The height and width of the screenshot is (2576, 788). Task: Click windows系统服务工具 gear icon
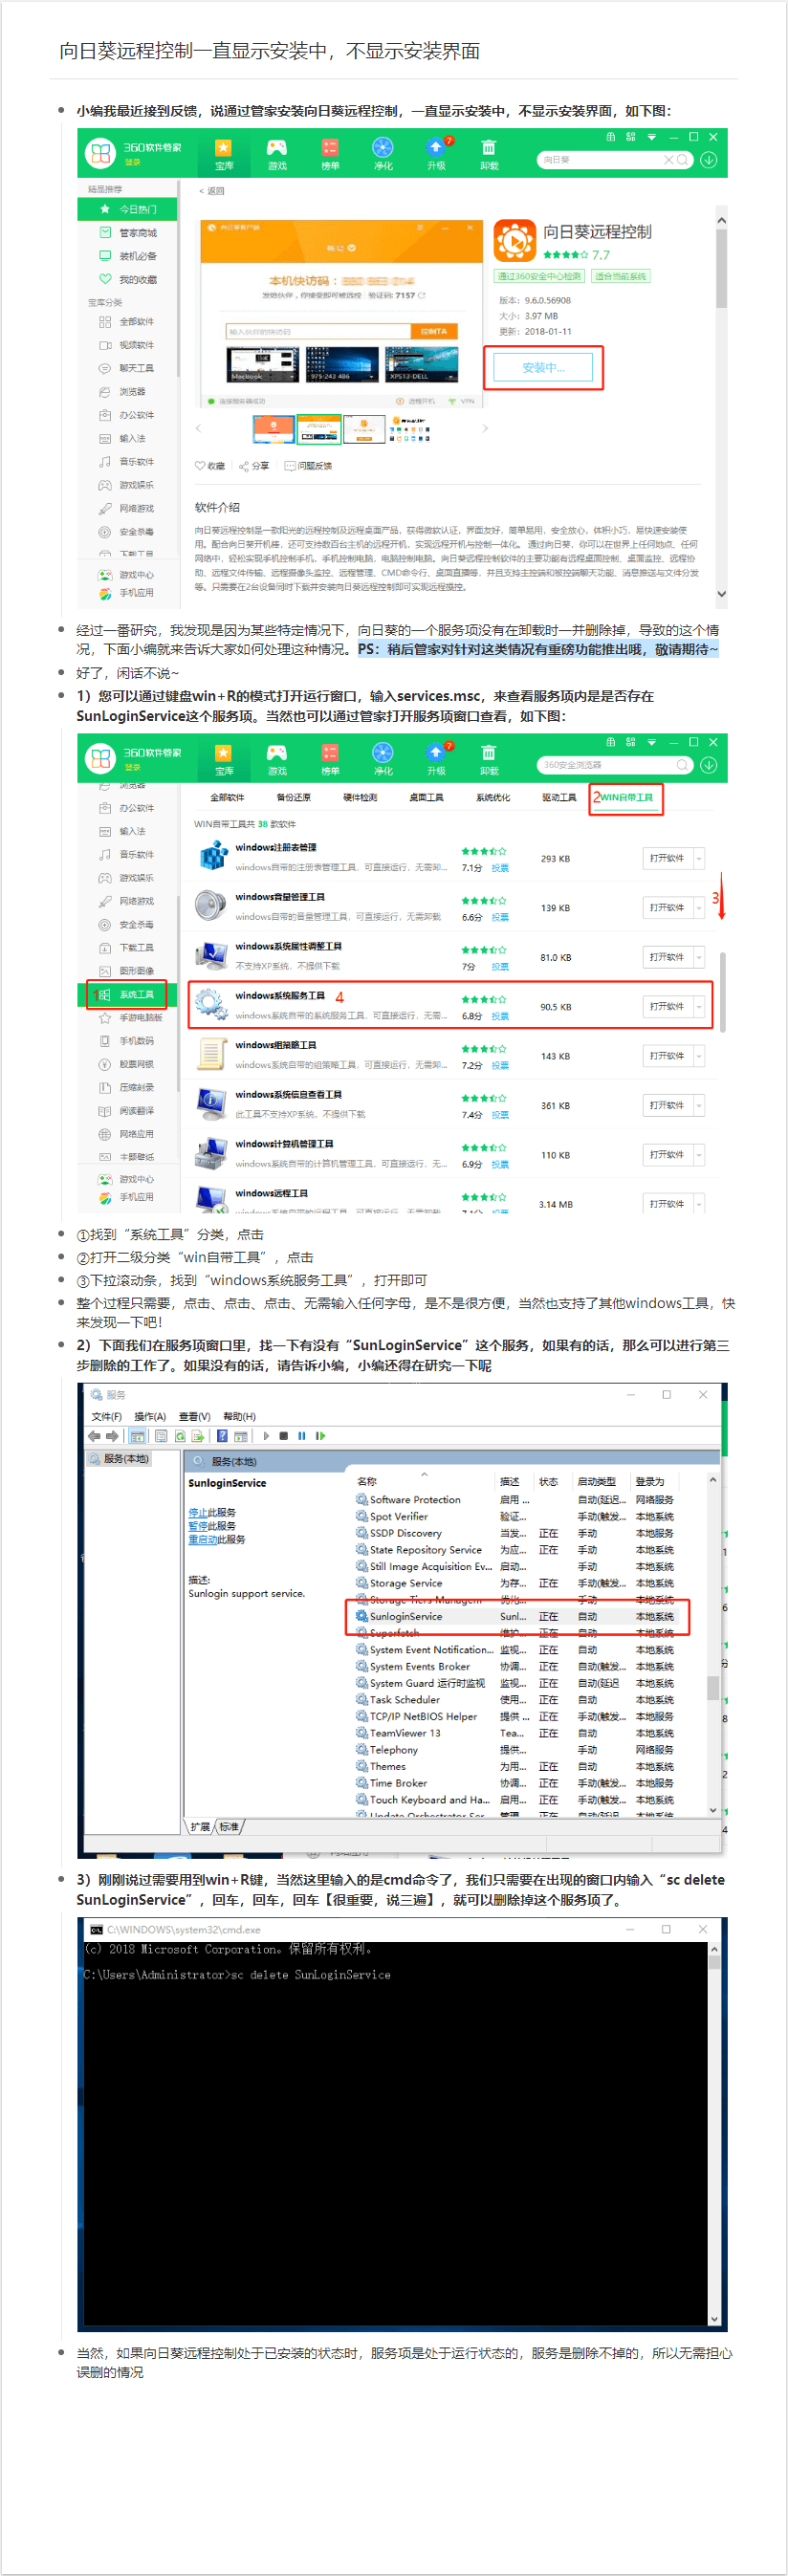[x=211, y=1004]
